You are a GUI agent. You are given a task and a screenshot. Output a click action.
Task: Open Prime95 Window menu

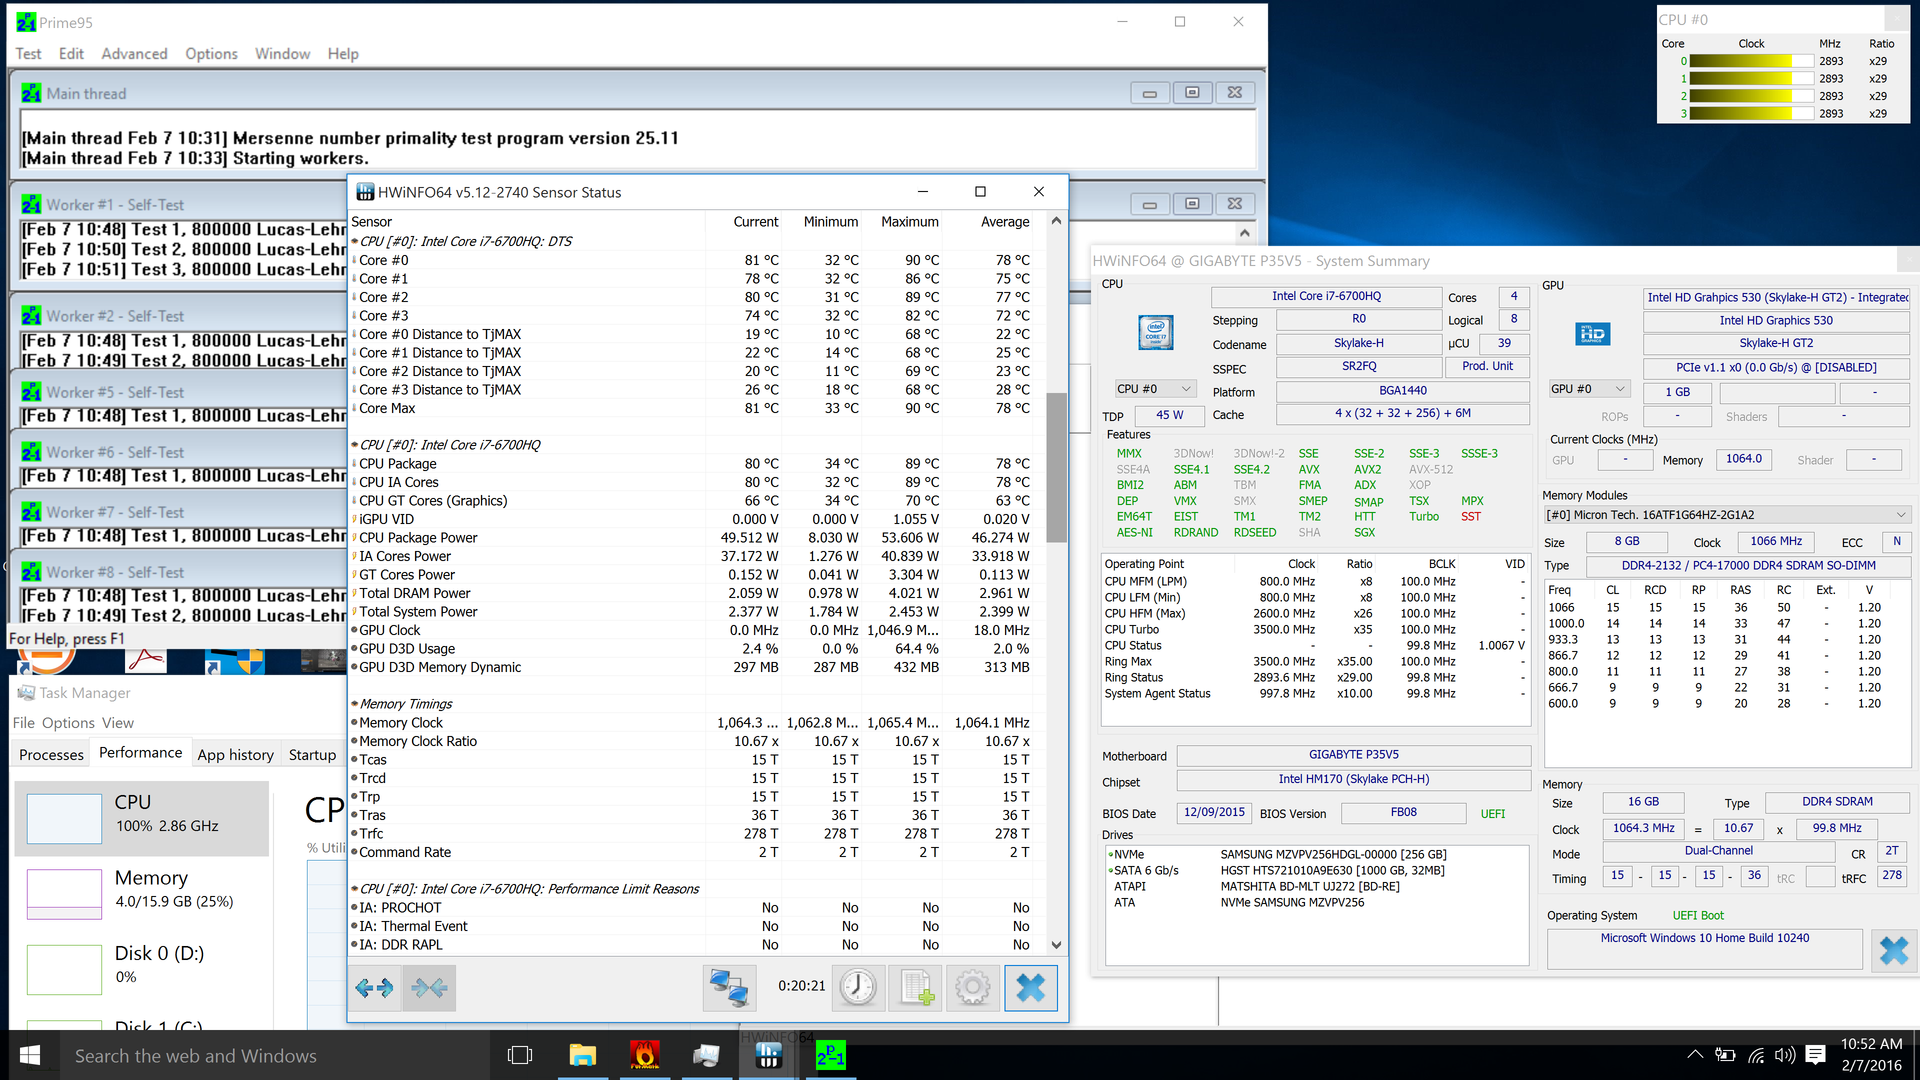[x=282, y=54]
